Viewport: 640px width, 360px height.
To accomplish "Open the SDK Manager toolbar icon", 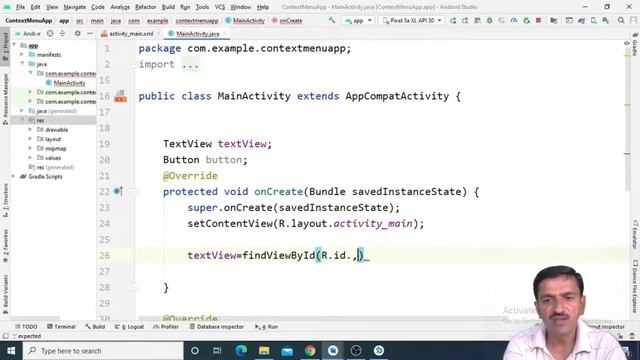I will coord(606,20).
